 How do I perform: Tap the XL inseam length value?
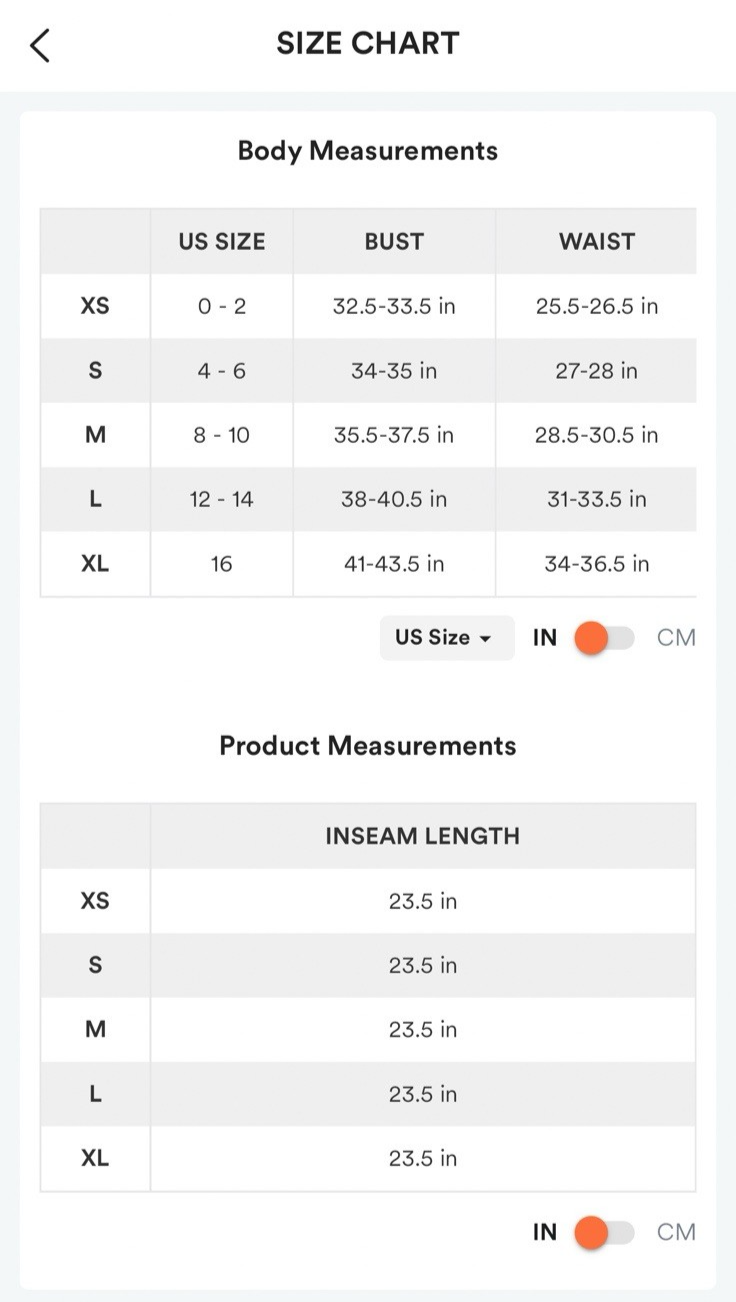pyautogui.click(x=422, y=1158)
